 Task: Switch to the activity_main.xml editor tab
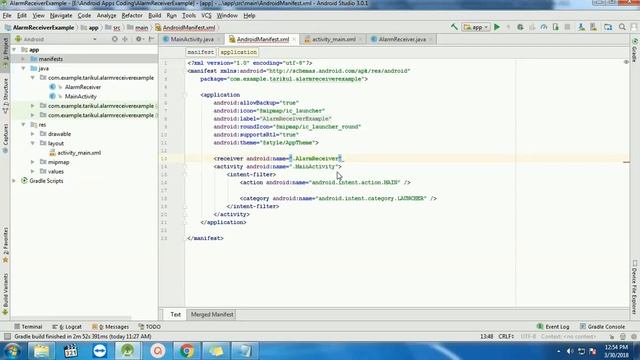coord(333,39)
